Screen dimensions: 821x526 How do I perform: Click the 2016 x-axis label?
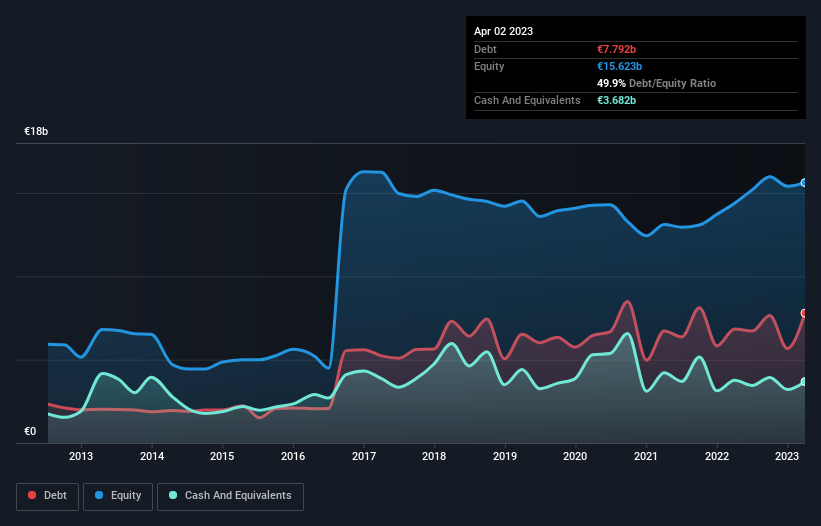293,456
